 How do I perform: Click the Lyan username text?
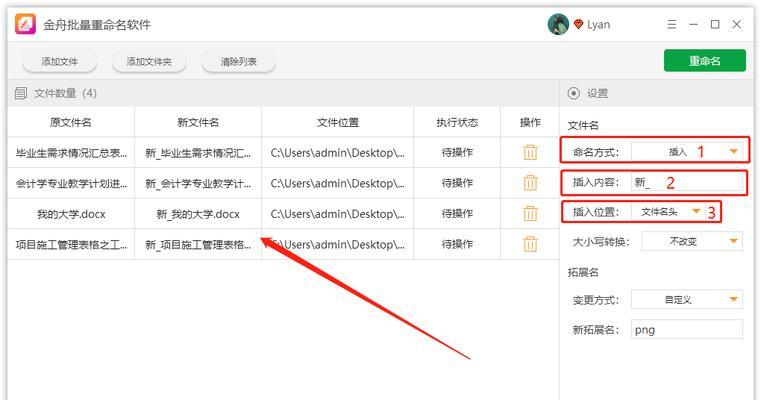click(598, 25)
